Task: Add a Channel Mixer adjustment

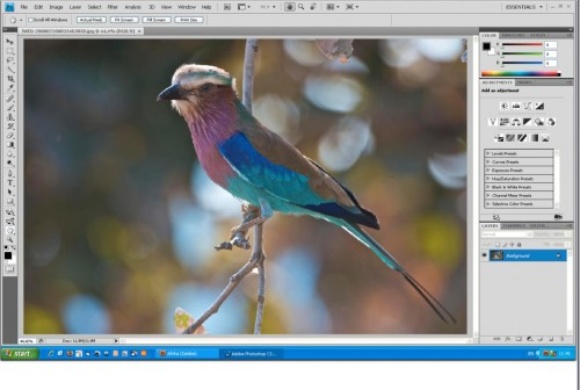Action: [552, 122]
